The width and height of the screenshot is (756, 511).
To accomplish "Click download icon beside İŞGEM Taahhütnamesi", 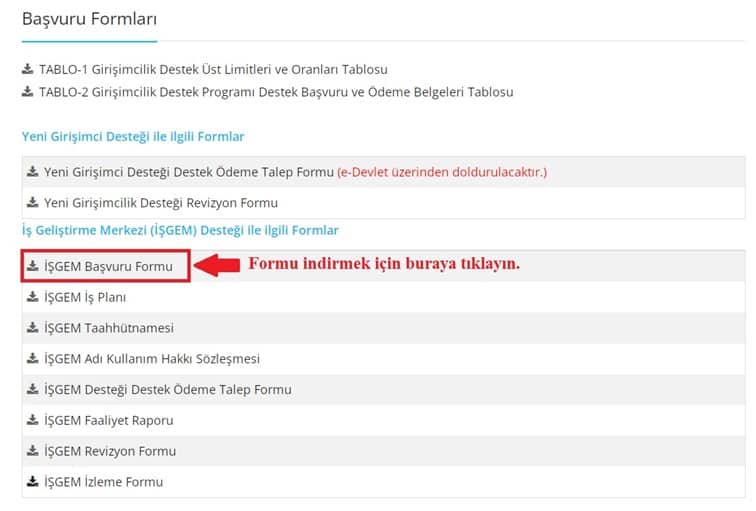I will click(33, 328).
